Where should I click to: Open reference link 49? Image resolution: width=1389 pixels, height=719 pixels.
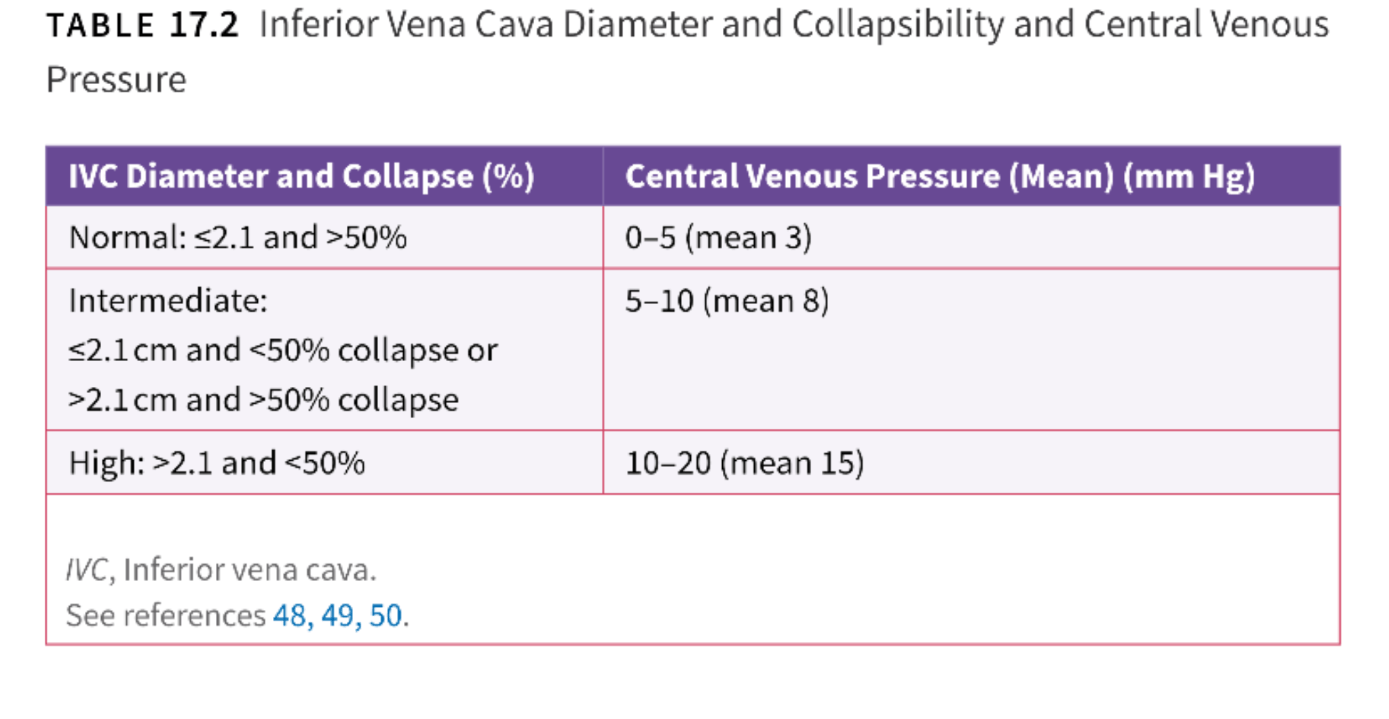(338, 615)
